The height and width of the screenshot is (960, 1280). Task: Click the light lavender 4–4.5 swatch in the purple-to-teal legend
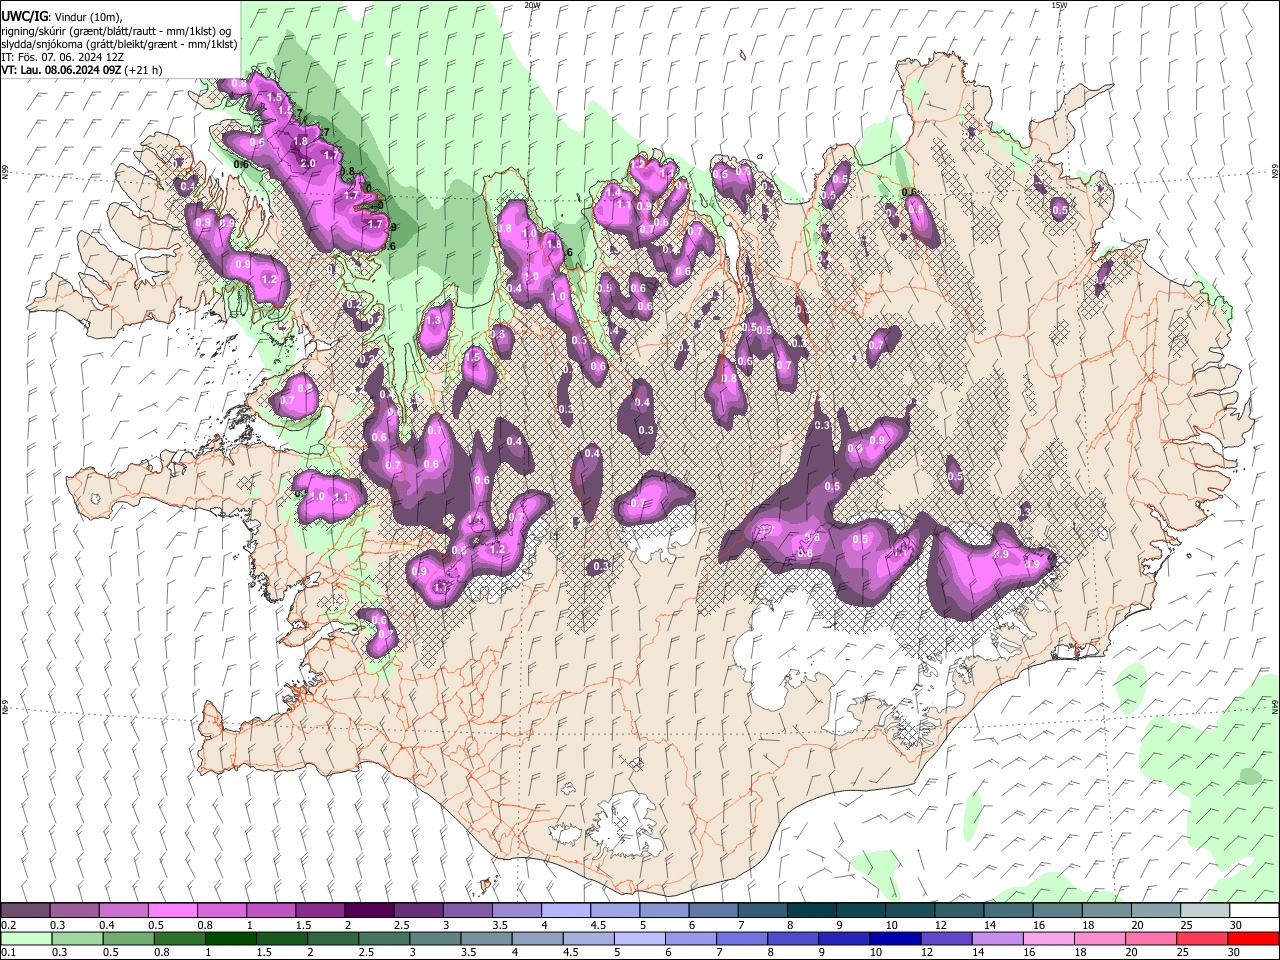pyautogui.click(x=566, y=911)
